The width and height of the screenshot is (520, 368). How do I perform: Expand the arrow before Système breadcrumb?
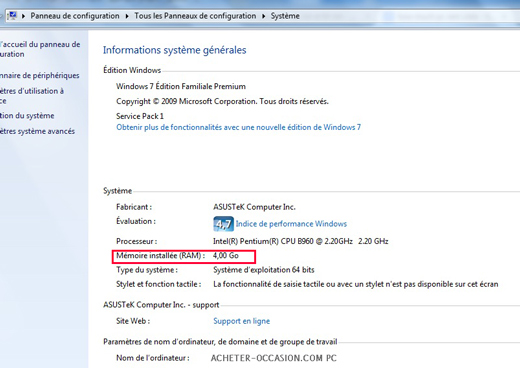264,16
